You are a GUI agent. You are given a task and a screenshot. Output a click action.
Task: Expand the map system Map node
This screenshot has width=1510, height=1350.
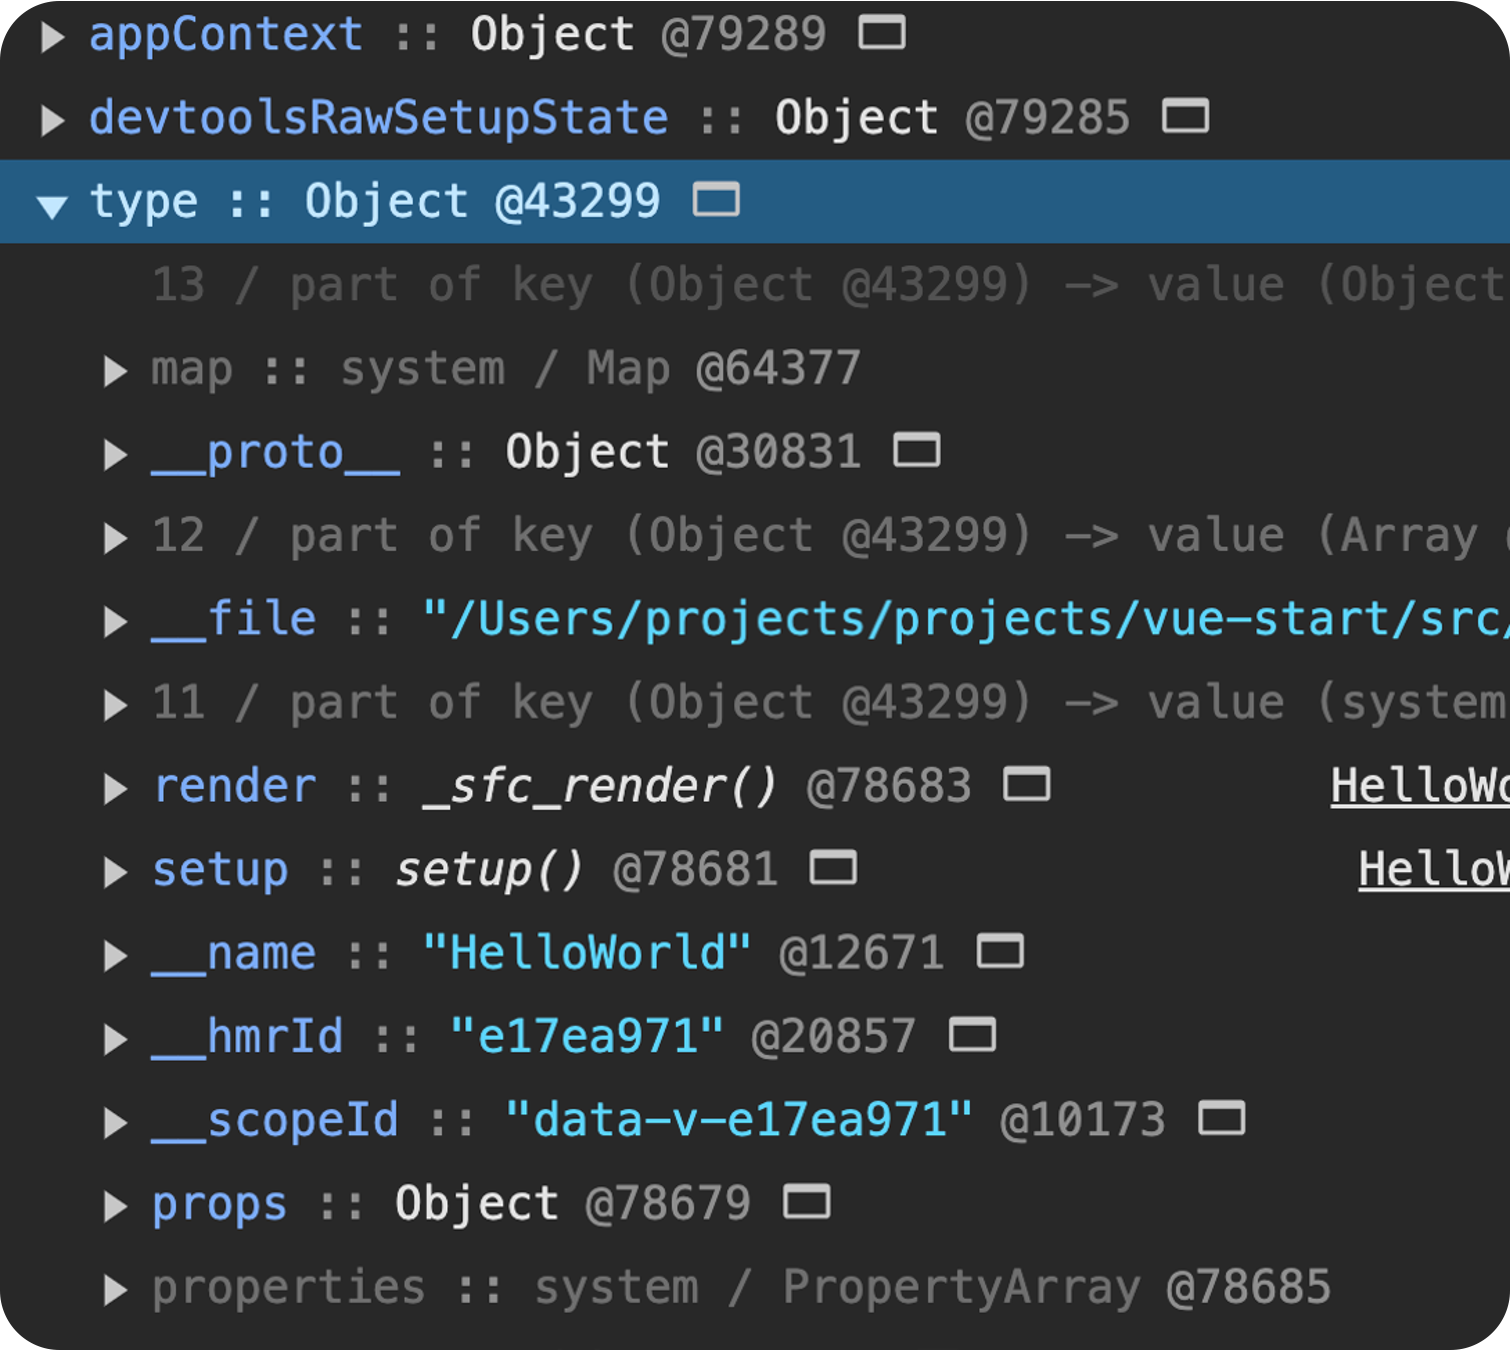pyautogui.click(x=113, y=368)
